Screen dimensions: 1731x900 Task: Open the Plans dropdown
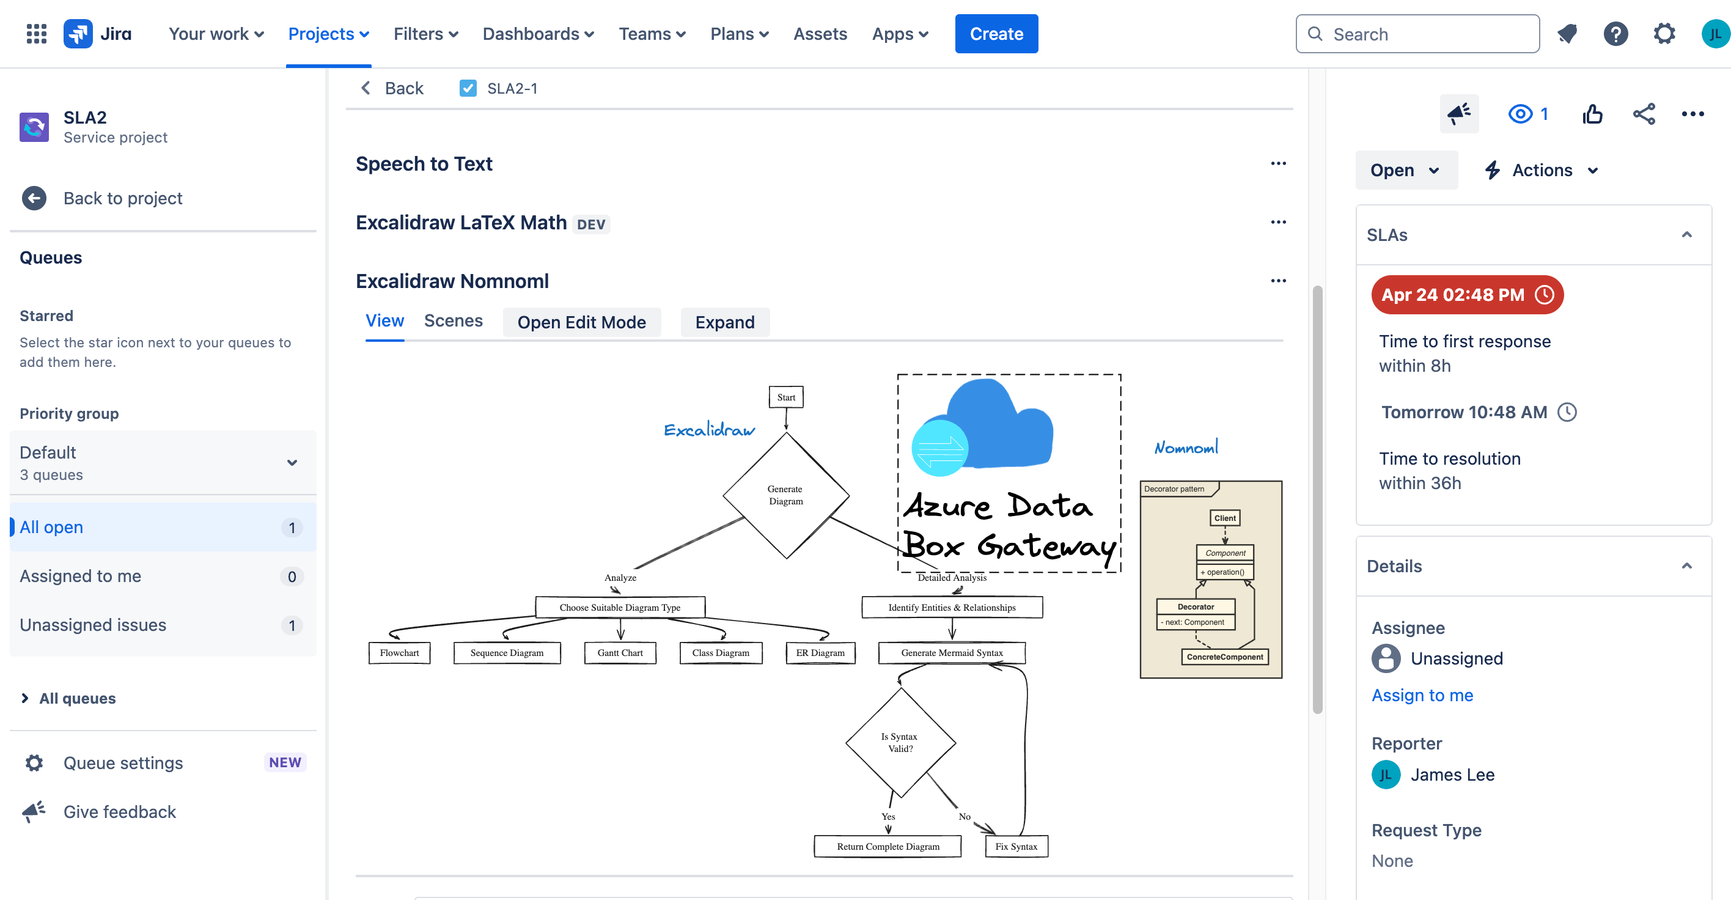click(739, 34)
